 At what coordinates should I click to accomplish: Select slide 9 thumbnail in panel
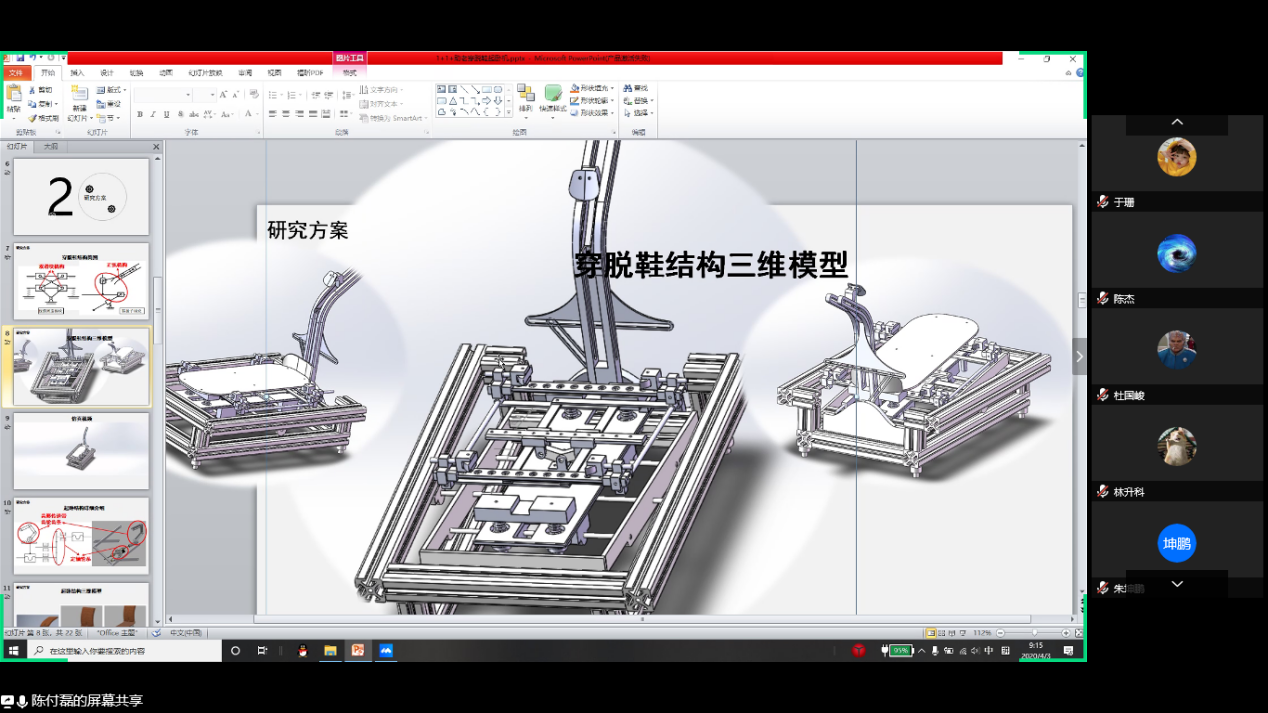(x=81, y=451)
